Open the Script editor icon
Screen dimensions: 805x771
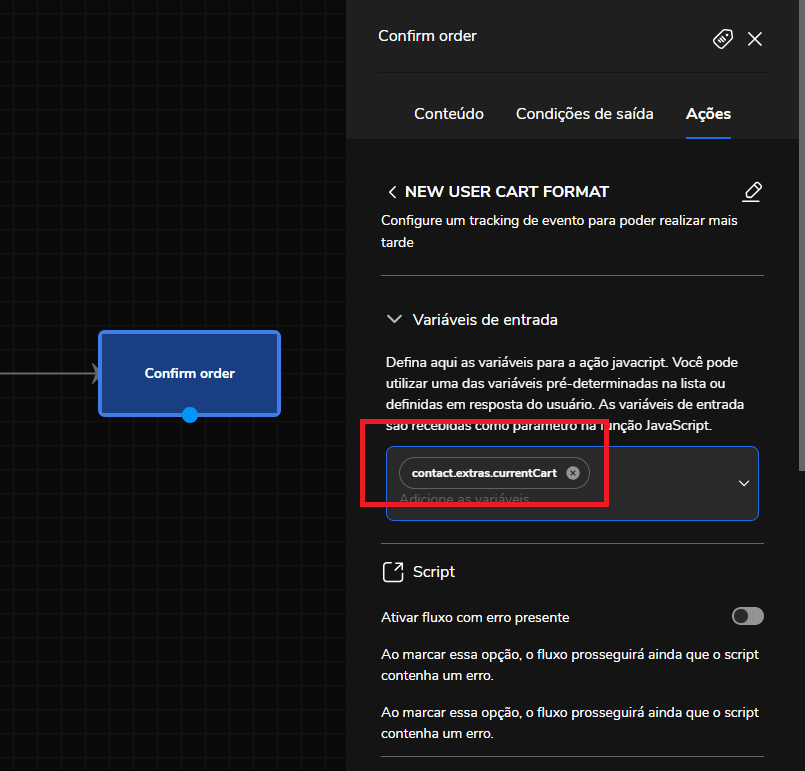(393, 572)
